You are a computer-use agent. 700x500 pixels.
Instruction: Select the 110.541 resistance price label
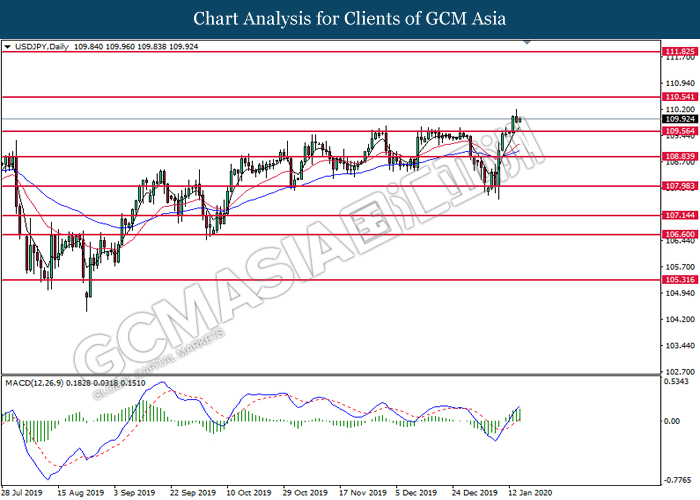[680, 97]
